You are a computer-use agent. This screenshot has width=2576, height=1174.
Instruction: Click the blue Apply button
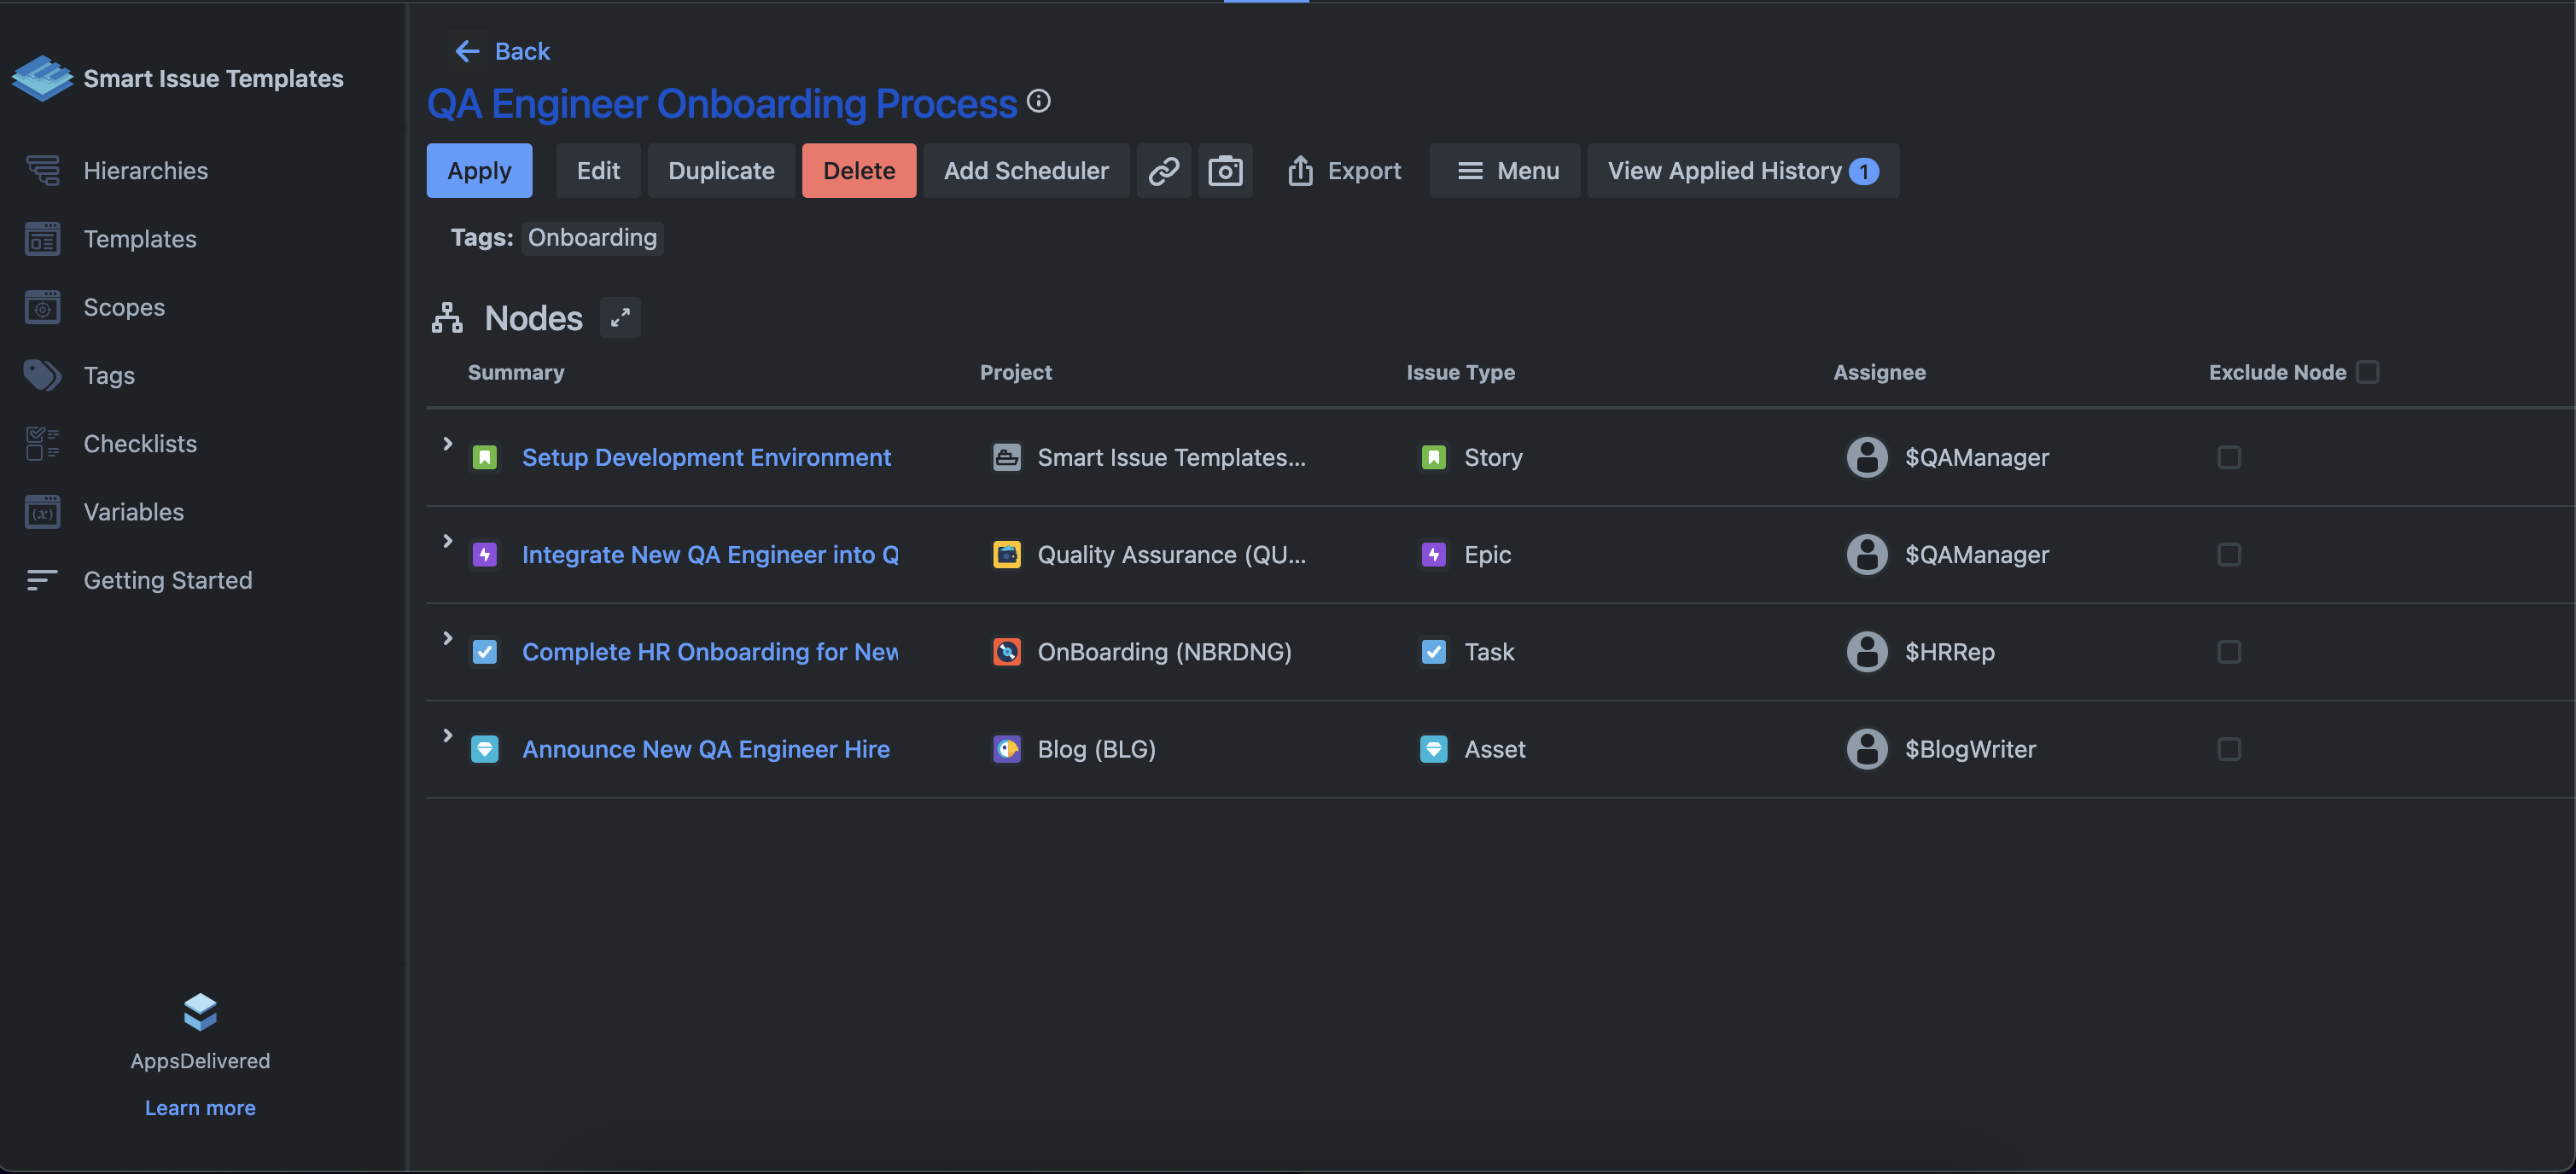tap(479, 171)
